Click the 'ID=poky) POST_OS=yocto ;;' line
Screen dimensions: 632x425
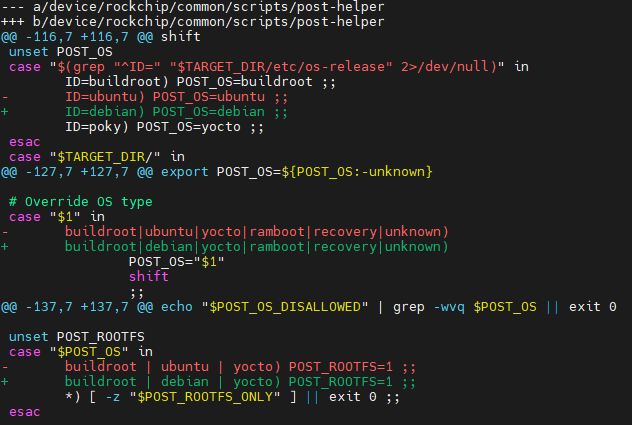(164, 127)
